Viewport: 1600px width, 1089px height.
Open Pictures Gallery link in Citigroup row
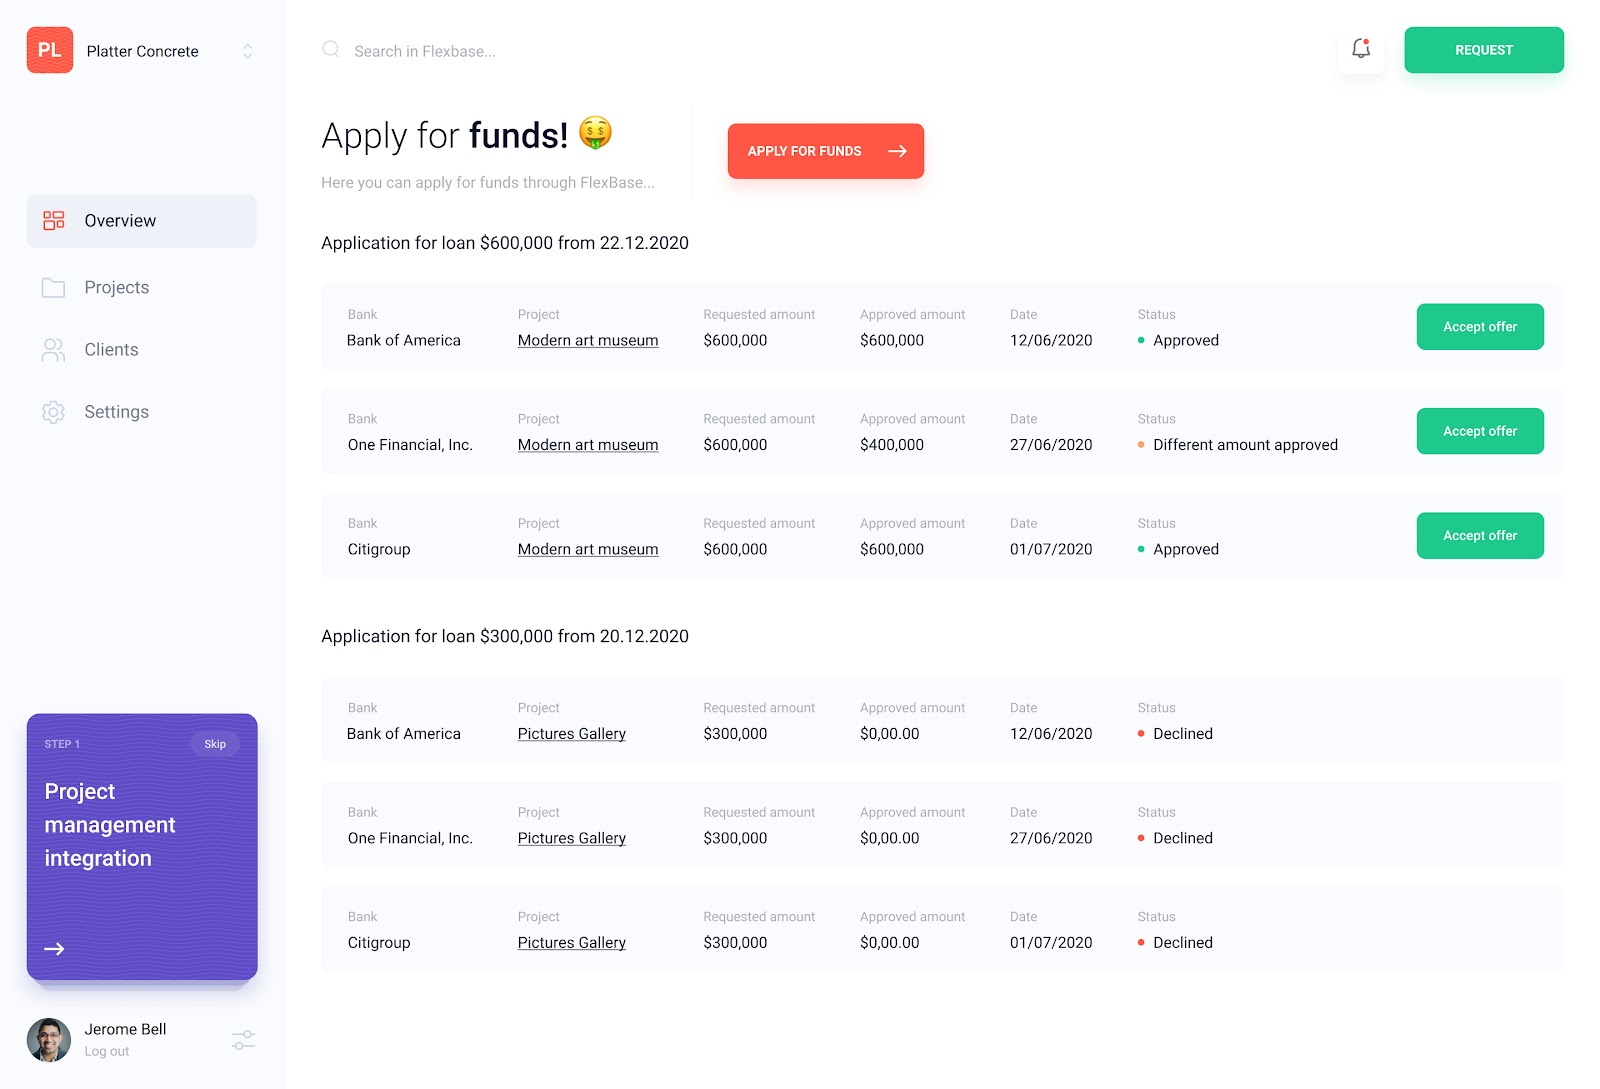pyautogui.click(x=572, y=943)
